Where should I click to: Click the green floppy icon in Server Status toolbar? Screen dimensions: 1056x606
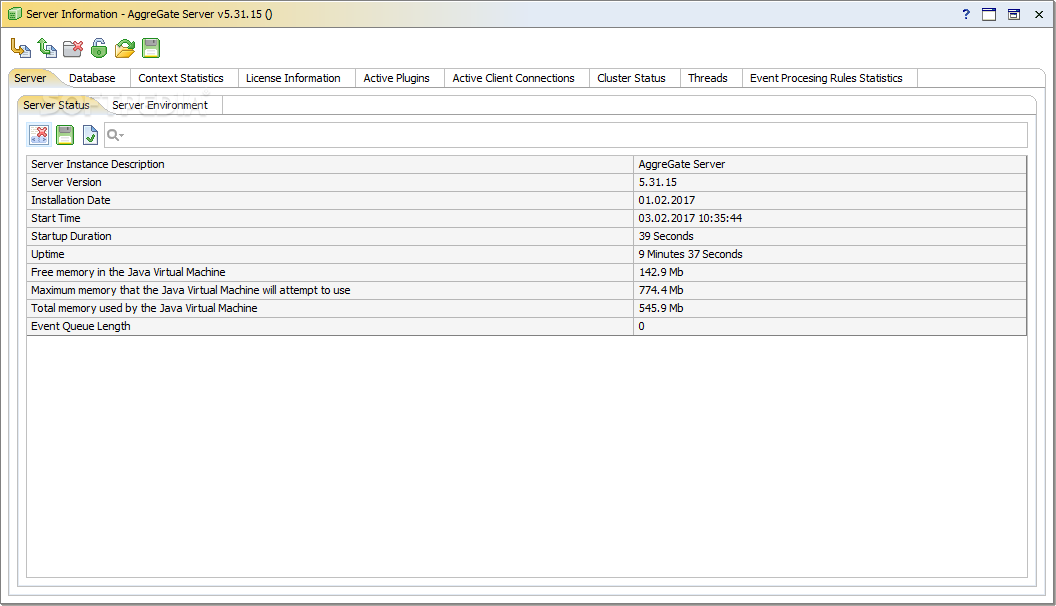[65, 135]
